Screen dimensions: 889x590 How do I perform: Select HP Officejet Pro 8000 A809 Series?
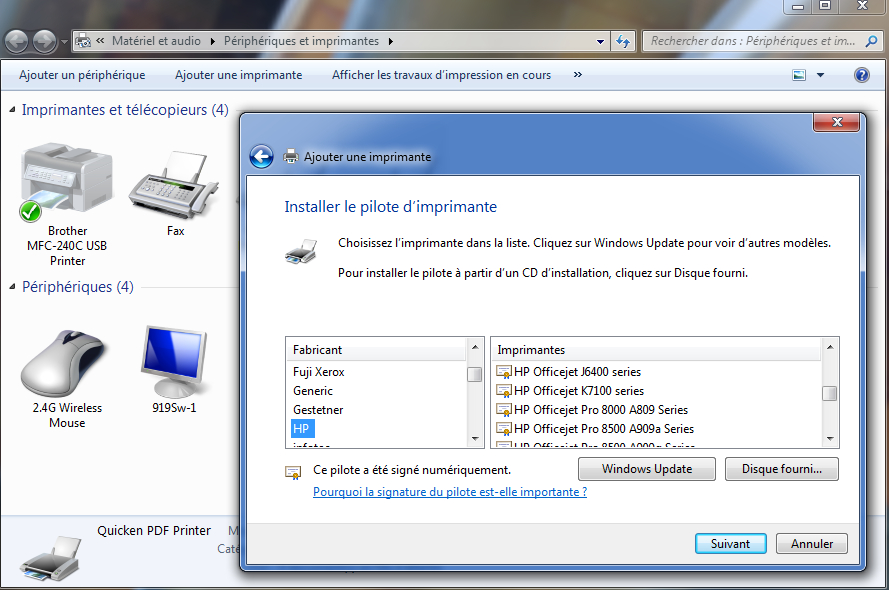click(x=592, y=410)
